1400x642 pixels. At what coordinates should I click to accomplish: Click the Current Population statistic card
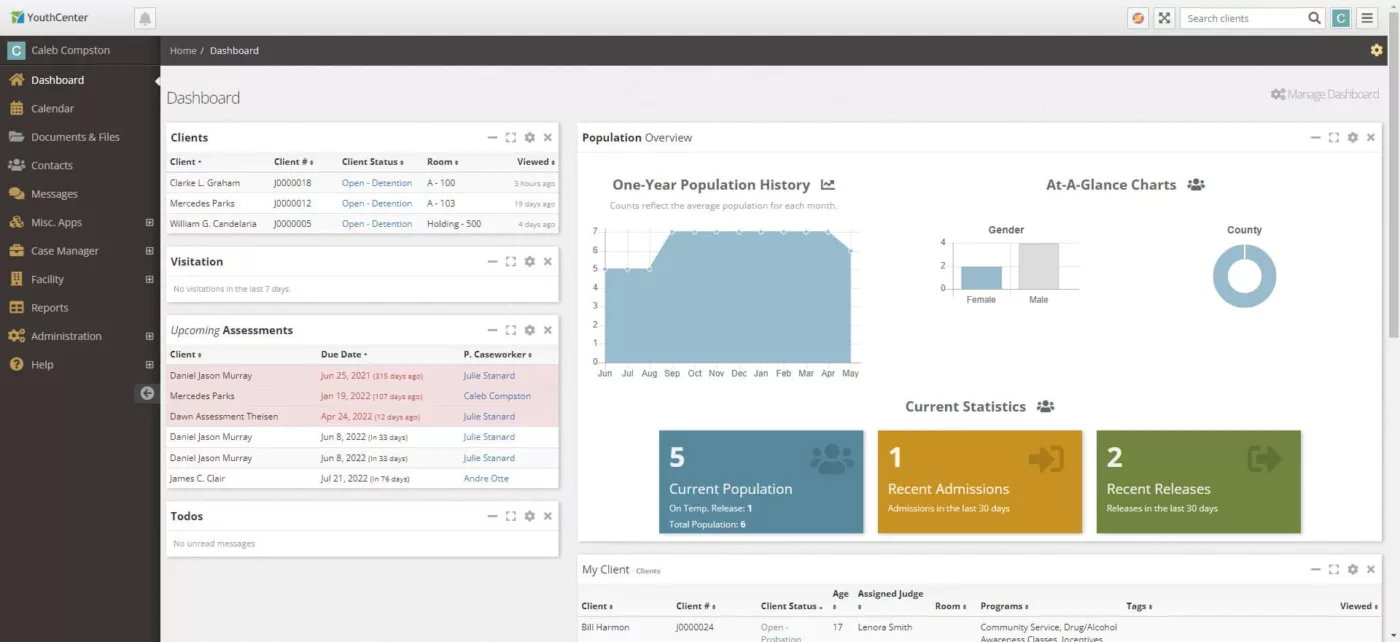pyautogui.click(x=761, y=482)
